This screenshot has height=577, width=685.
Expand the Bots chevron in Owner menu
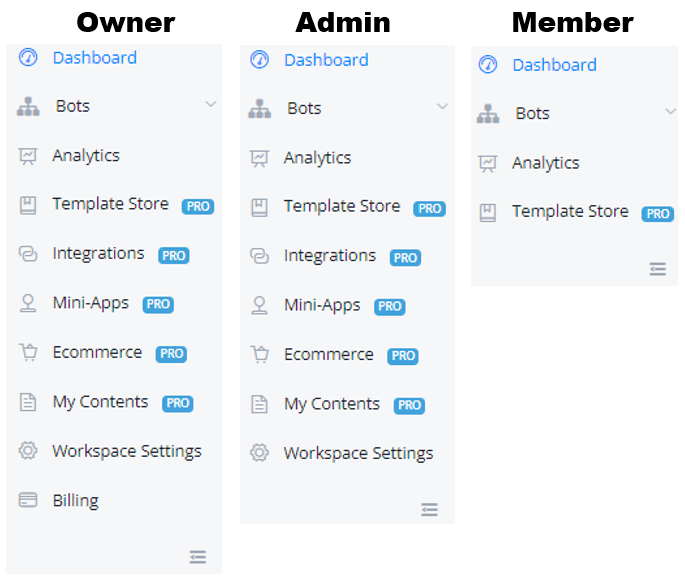point(210,104)
